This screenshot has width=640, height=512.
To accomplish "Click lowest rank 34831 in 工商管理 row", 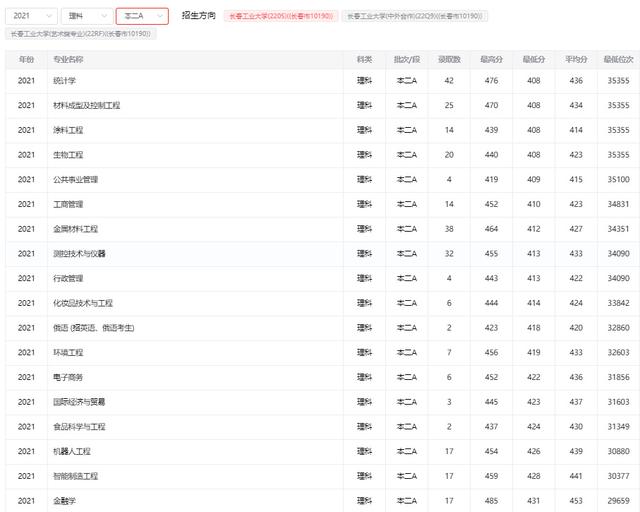I will 618,204.
